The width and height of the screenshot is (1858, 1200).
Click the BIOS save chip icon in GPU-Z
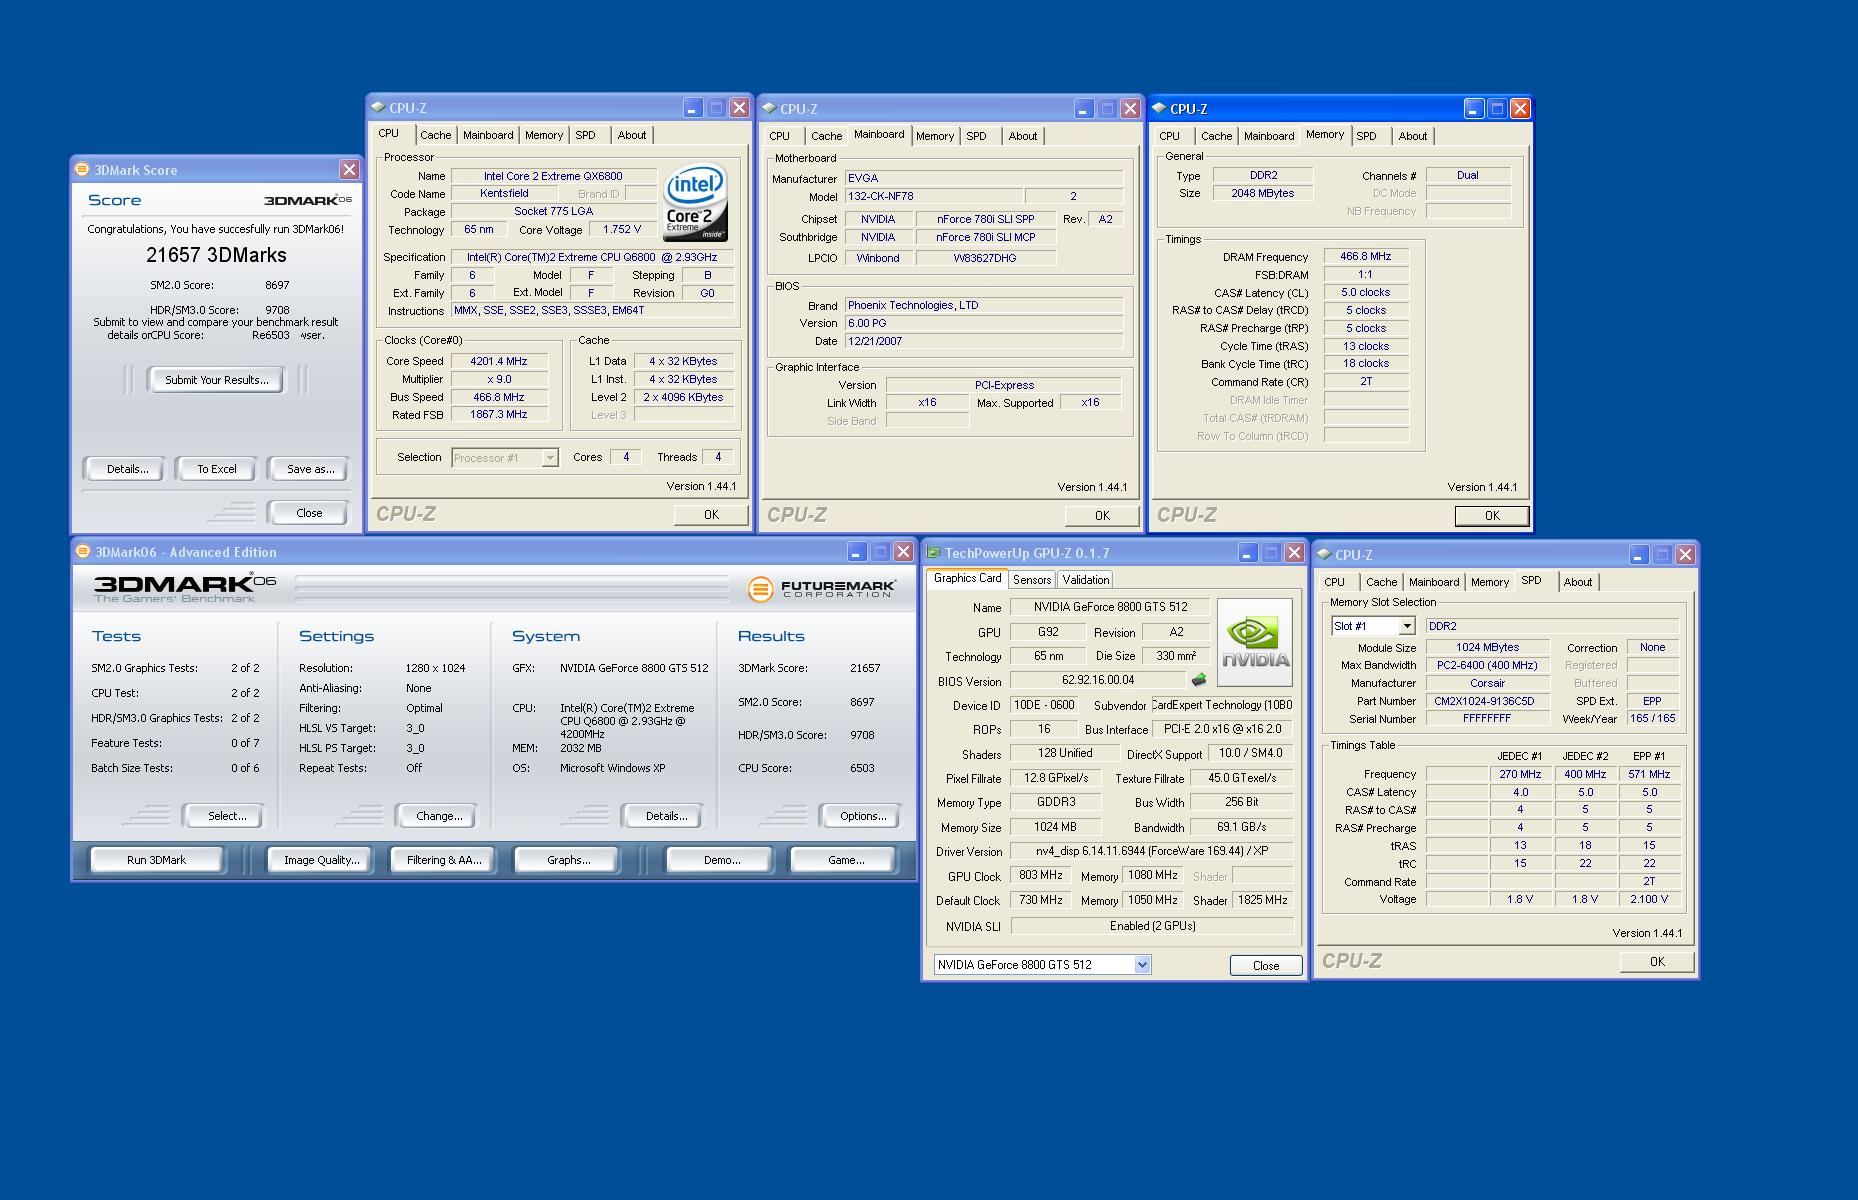click(1198, 680)
